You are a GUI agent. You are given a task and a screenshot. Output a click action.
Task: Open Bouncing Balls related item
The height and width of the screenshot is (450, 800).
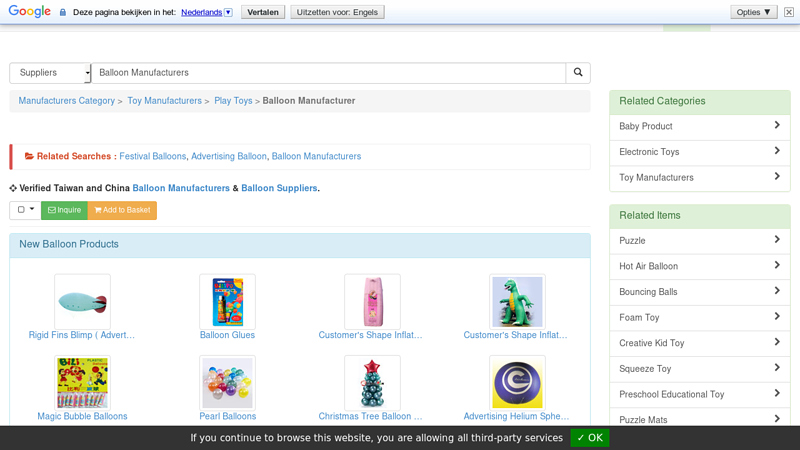(x=699, y=292)
